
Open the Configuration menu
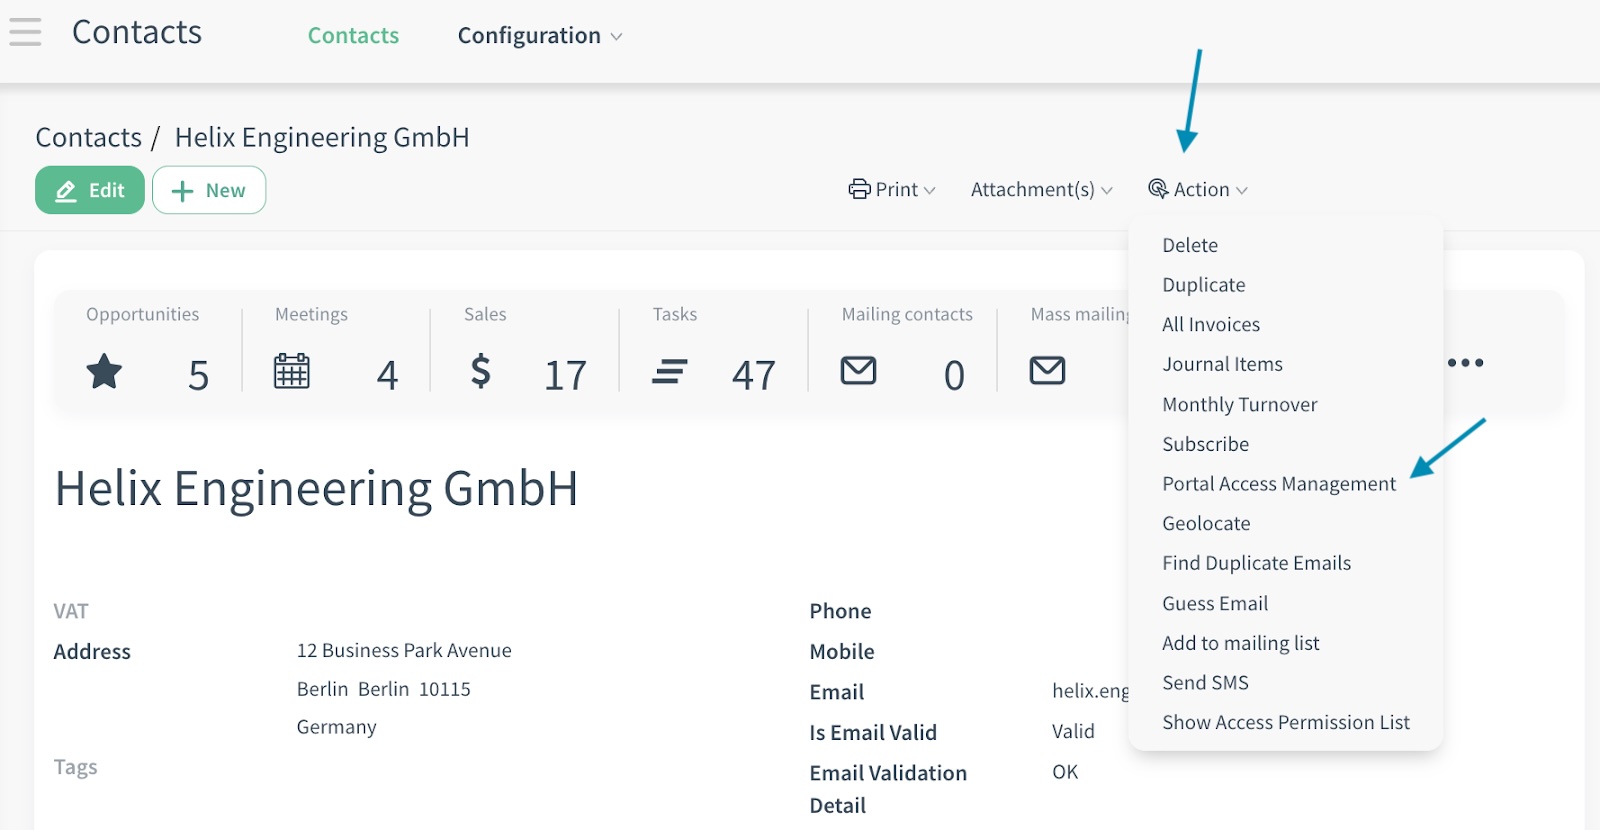539,36
